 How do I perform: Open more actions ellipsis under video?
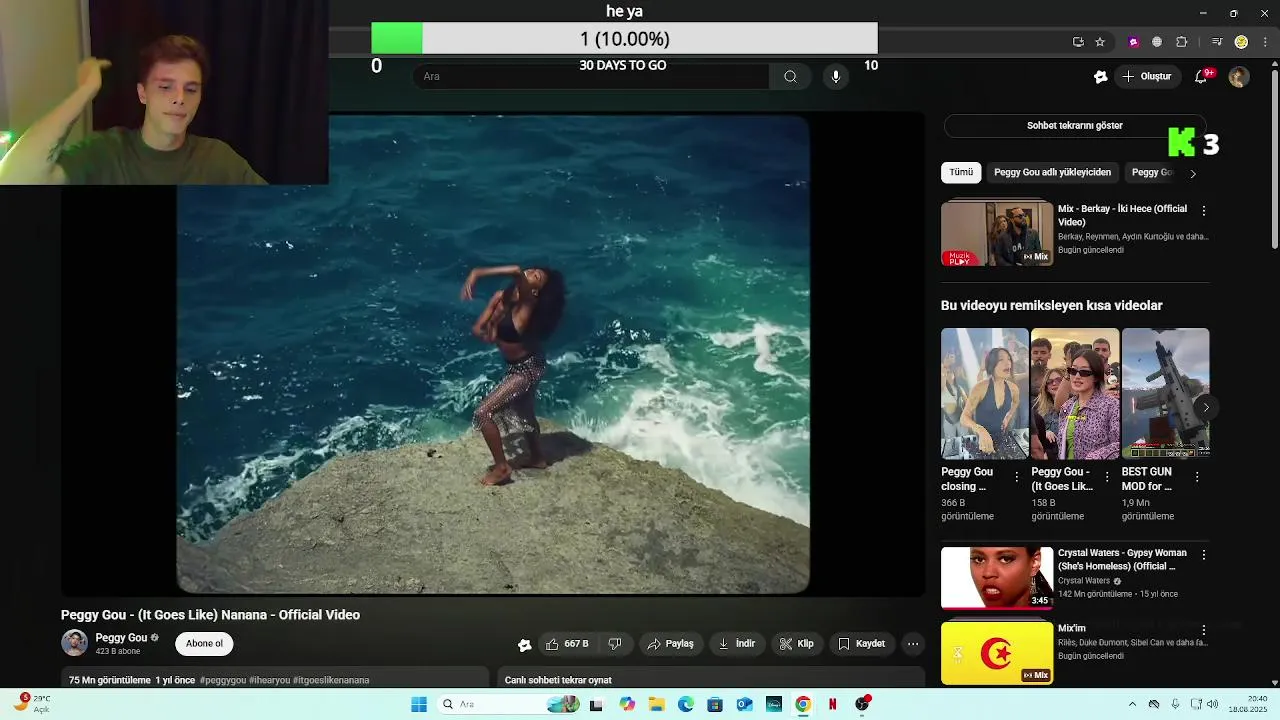pyautogui.click(x=913, y=644)
